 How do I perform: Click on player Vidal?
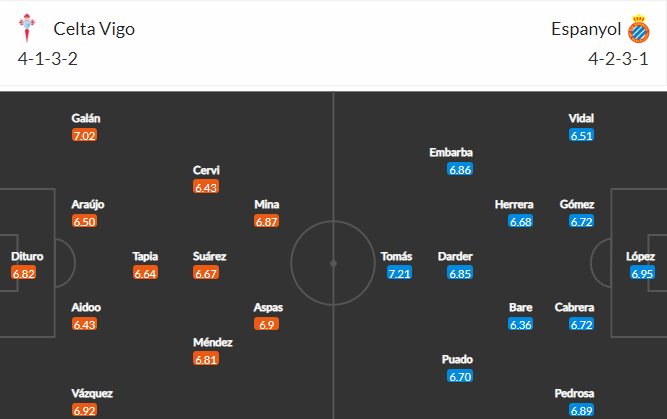581,118
